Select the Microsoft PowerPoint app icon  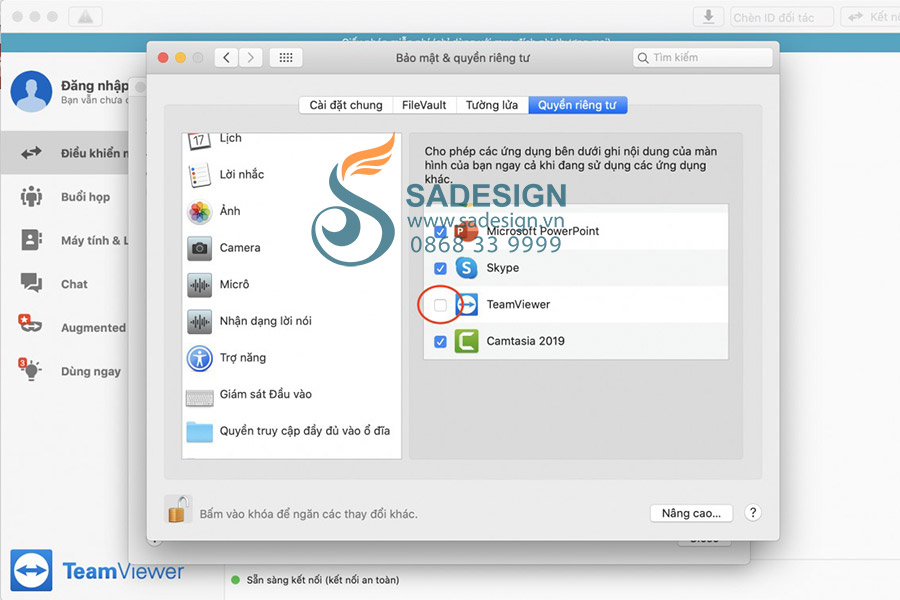466,231
